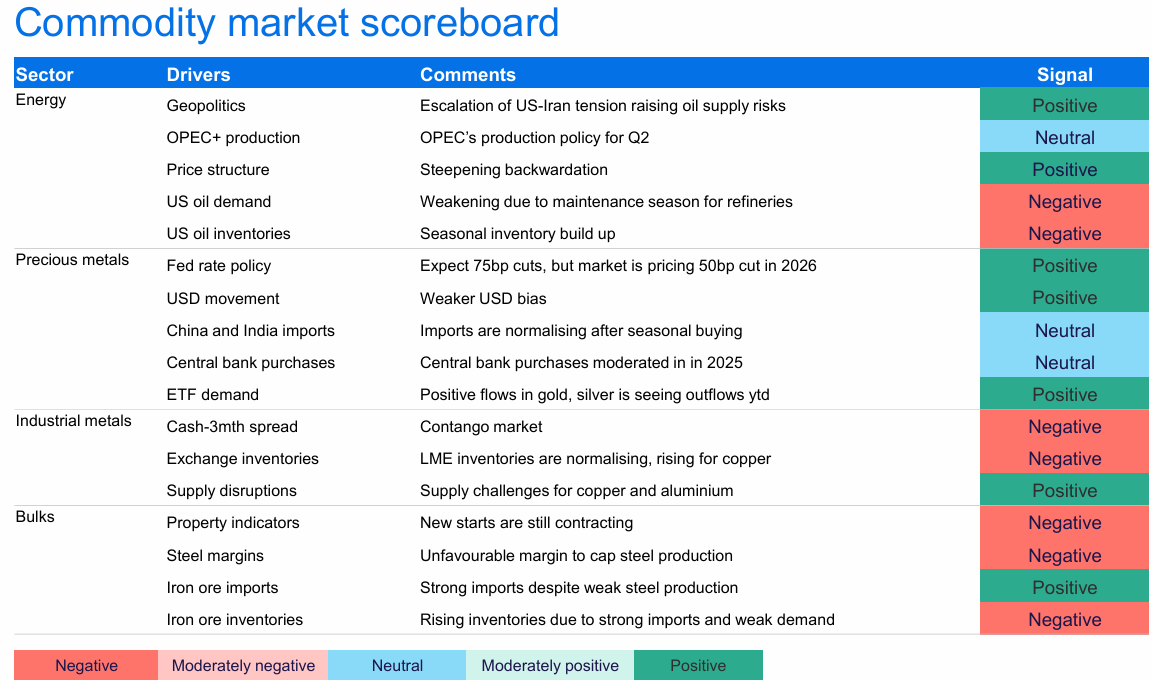Click the Iron ore inventories Negative signal
Viewport: 1152px width, 681px height.
pyautogui.click(x=1064, y=620)
